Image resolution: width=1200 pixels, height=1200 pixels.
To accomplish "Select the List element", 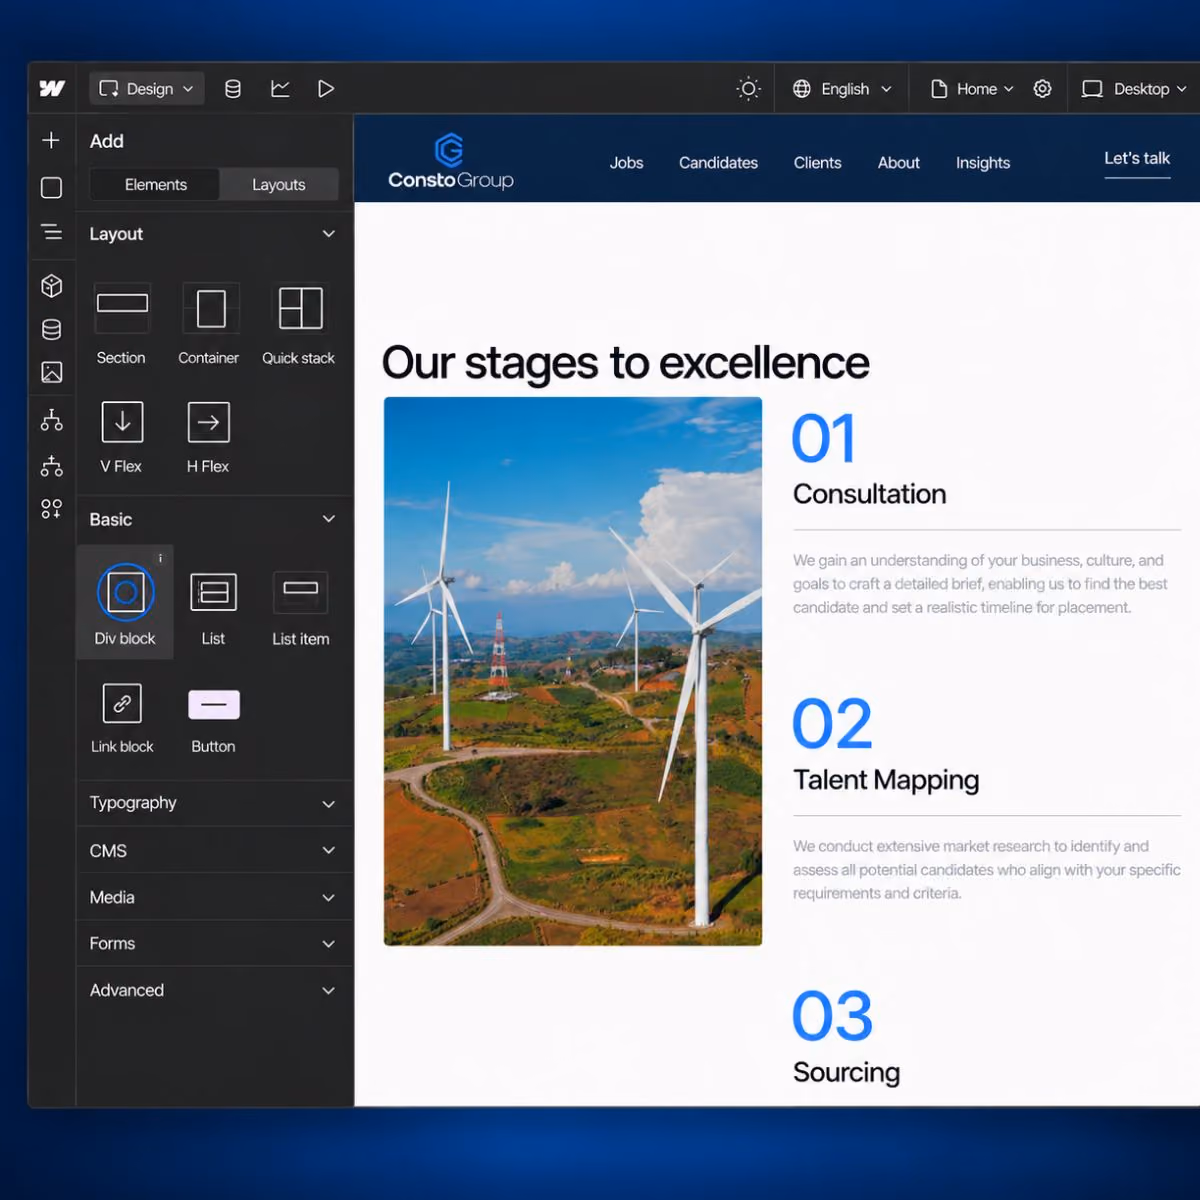I will [x=213, y=608].
